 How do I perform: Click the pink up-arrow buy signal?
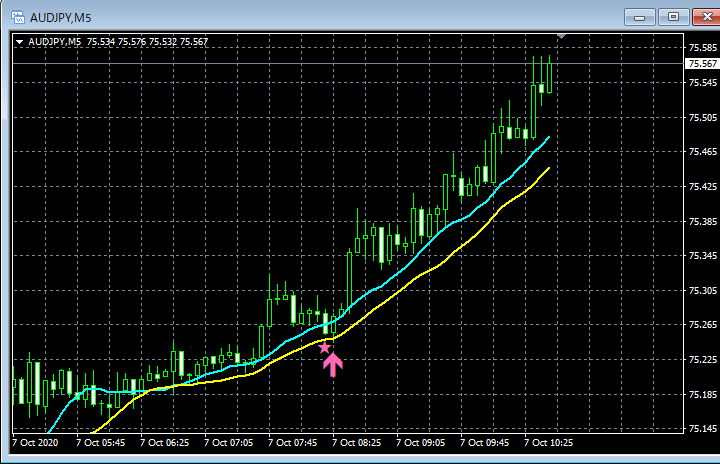pyautogui.click(x=332, y=365)
